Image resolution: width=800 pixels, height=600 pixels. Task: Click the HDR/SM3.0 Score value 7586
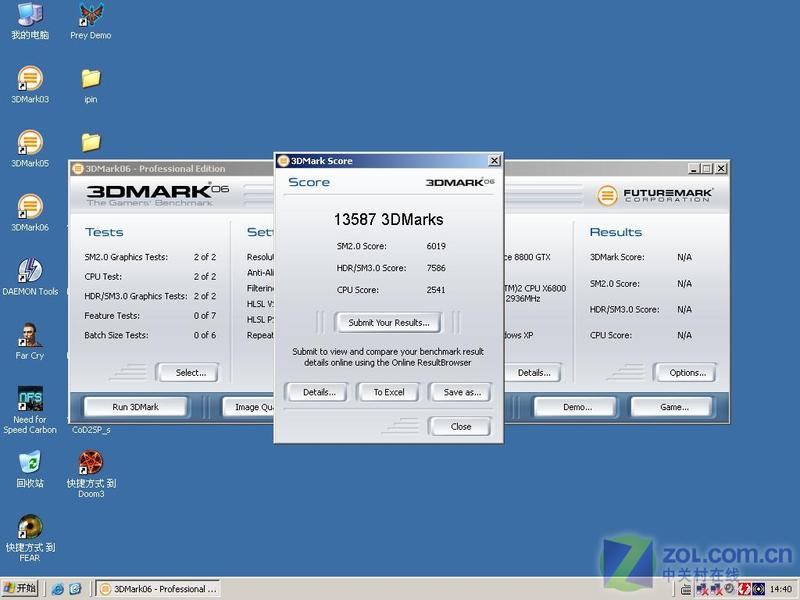click(436, 268)
